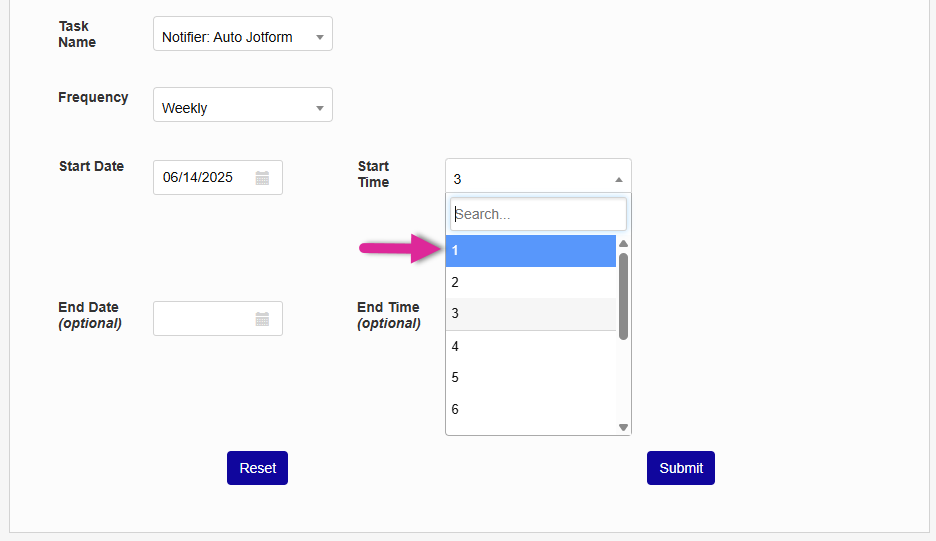The image size is (936, 541).
Task: Click the dropdown Search field
Action: pos(538,214)
